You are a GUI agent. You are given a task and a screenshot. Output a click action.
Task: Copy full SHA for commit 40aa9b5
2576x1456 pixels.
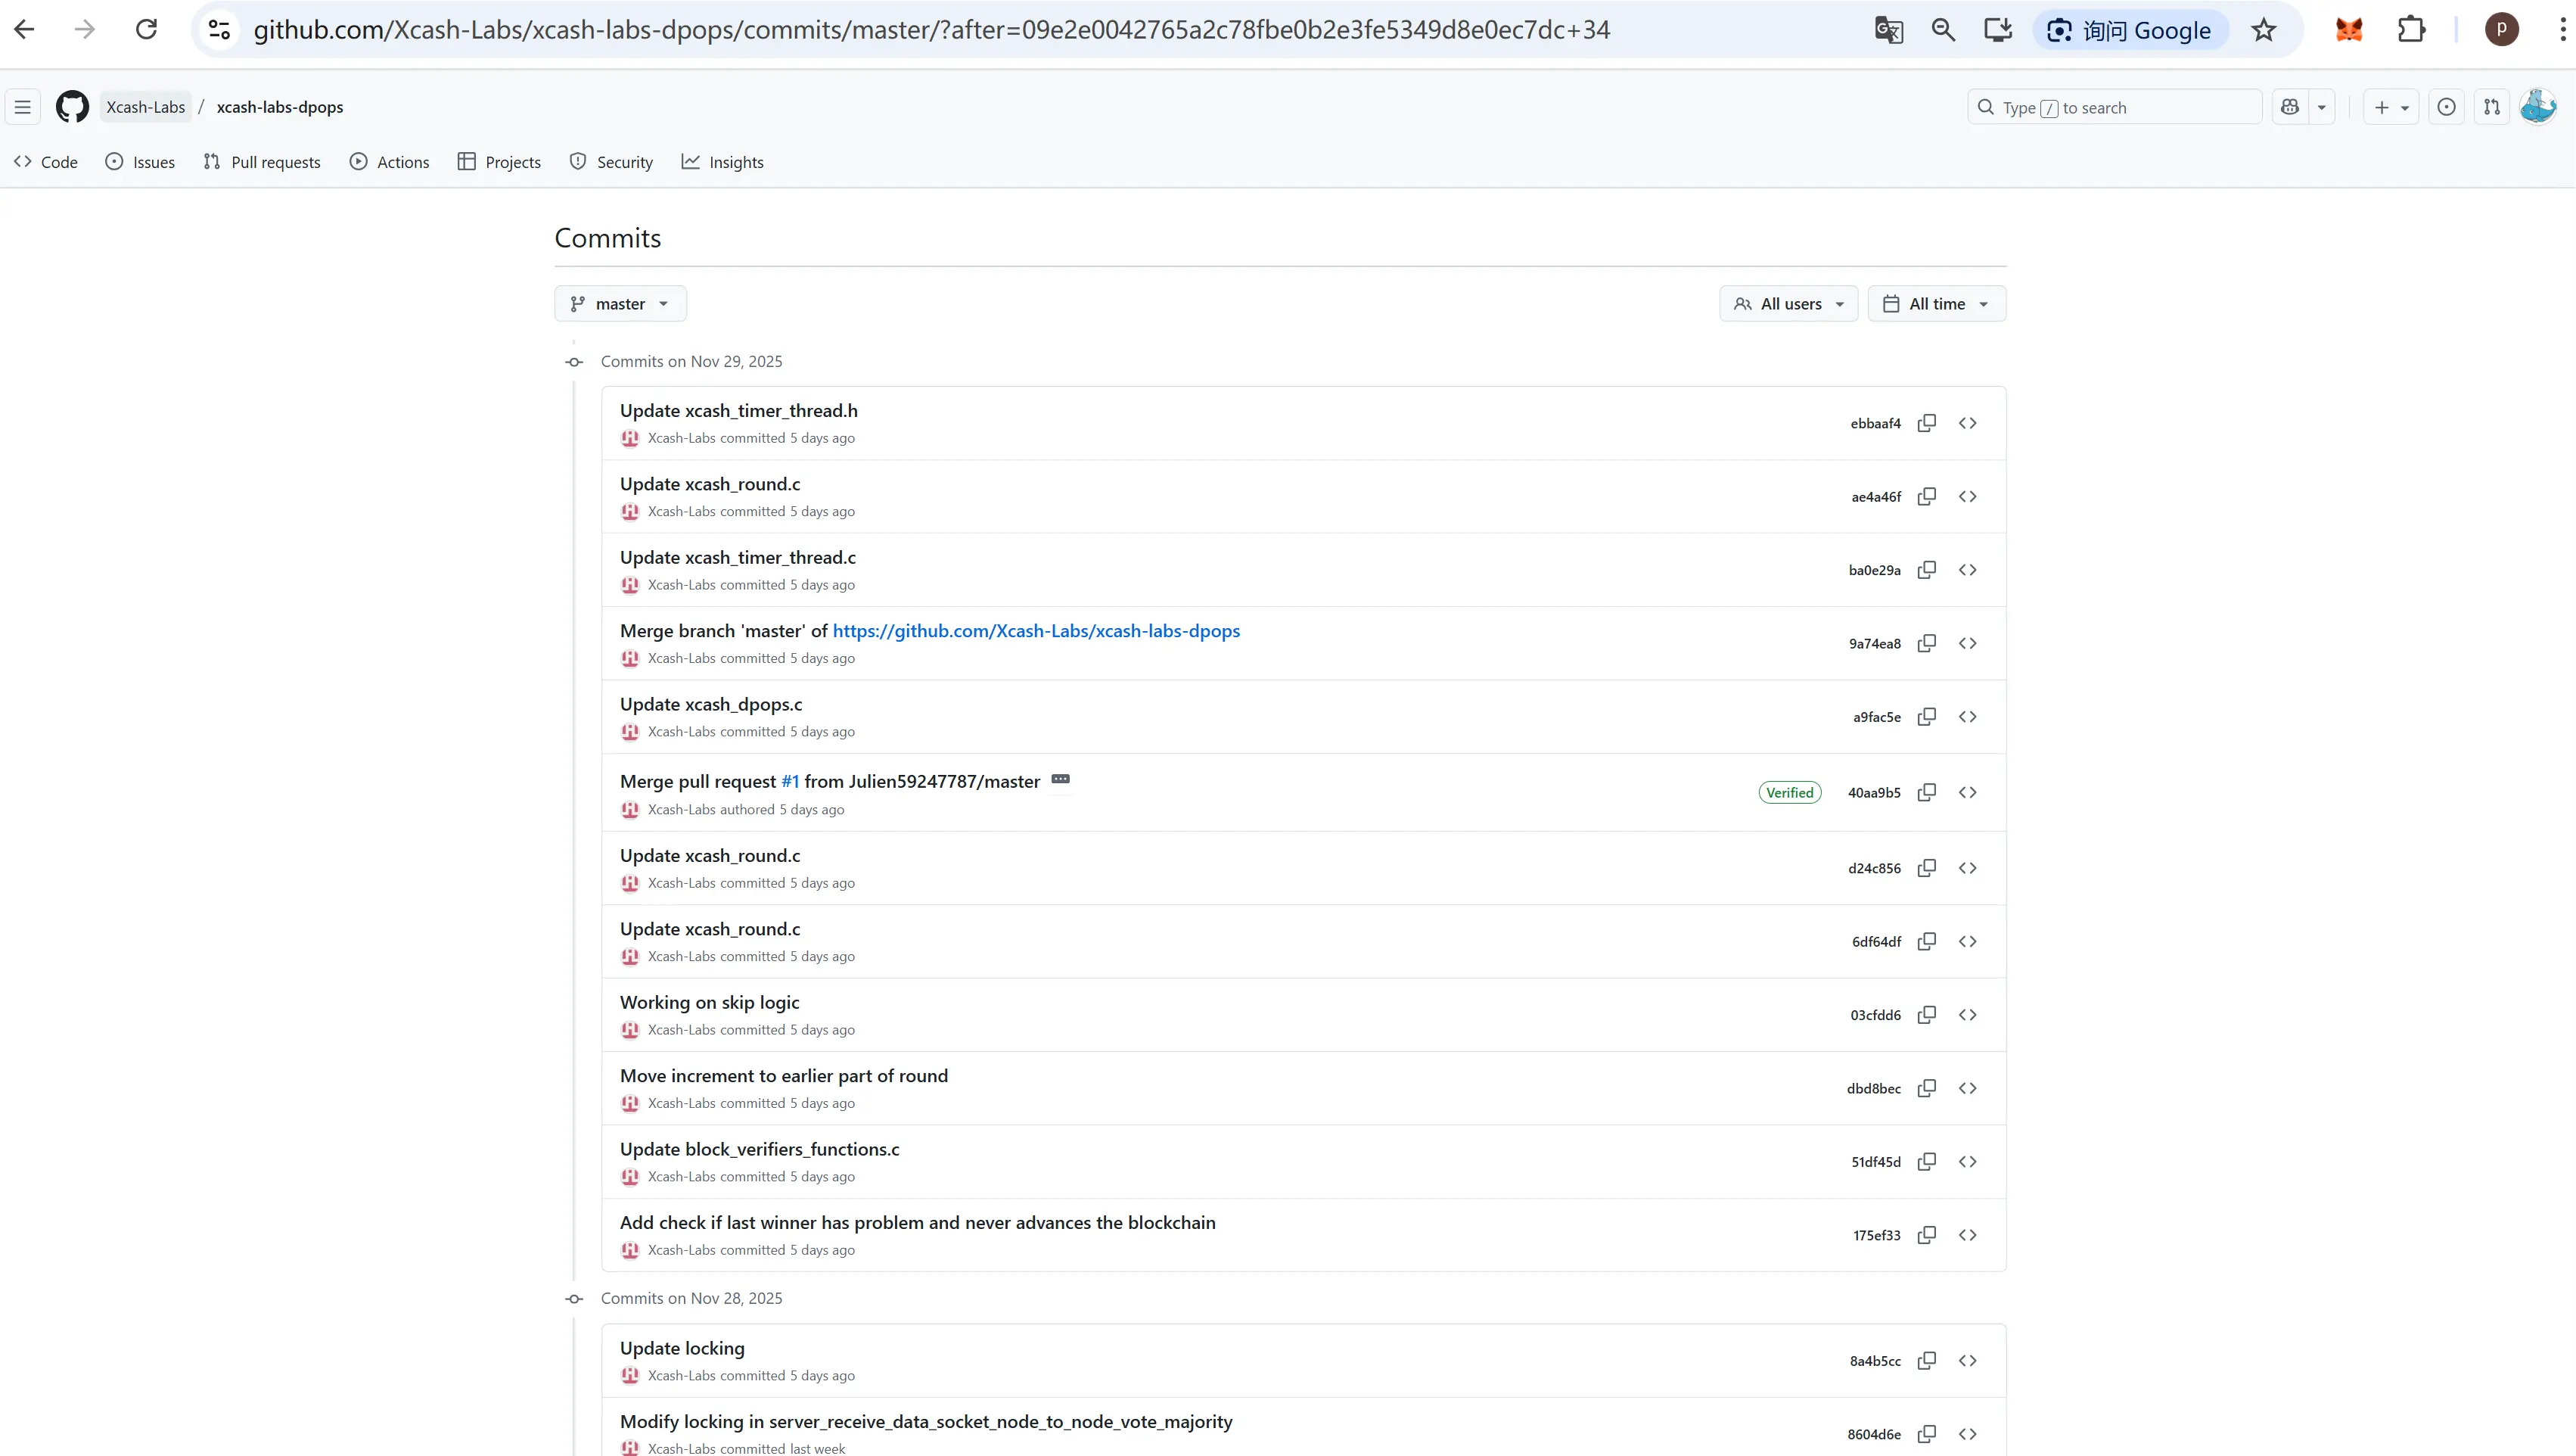tap(1926, 793)
